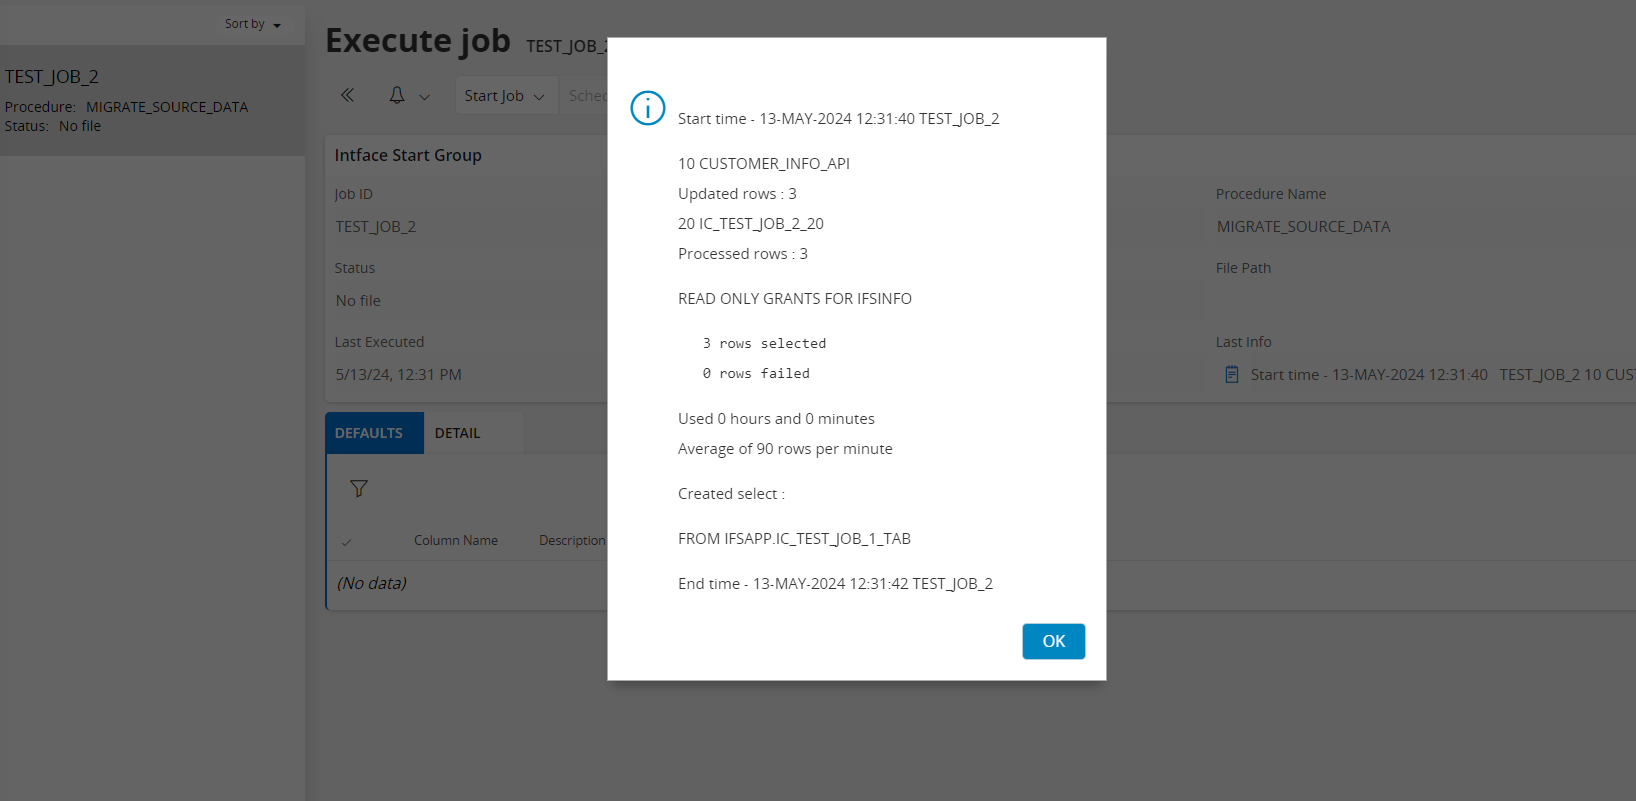This screenshot has width=1636, height=801.
Task: Click the filter funnel icon
Action: click(x=359, y=488)
